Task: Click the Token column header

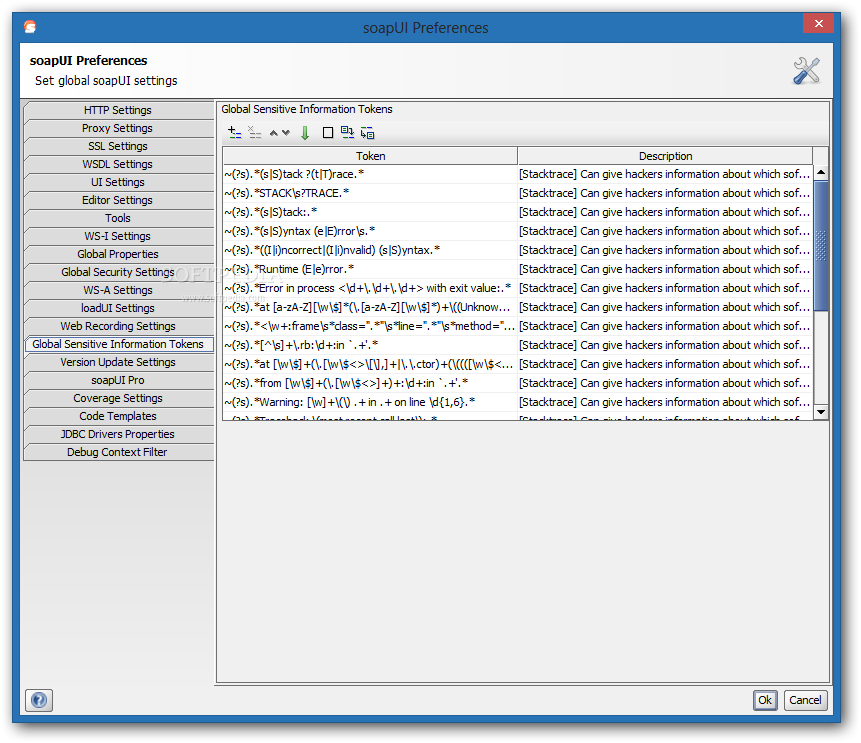Action: click(x=370, y=156)
